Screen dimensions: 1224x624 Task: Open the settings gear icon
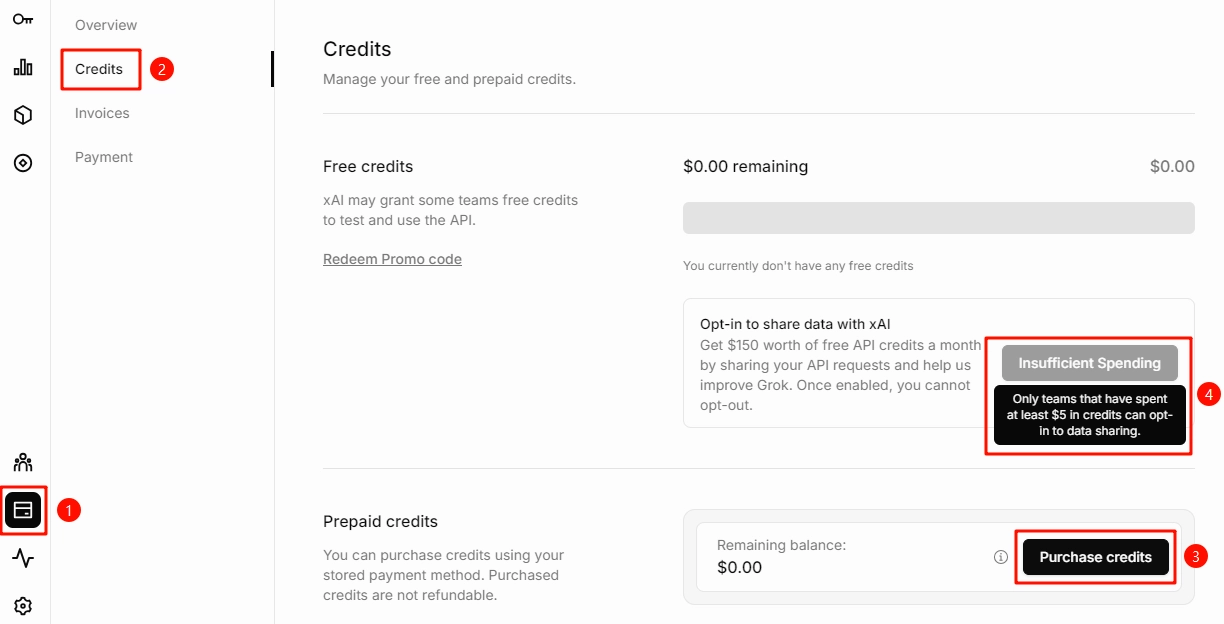click(23, 606)
